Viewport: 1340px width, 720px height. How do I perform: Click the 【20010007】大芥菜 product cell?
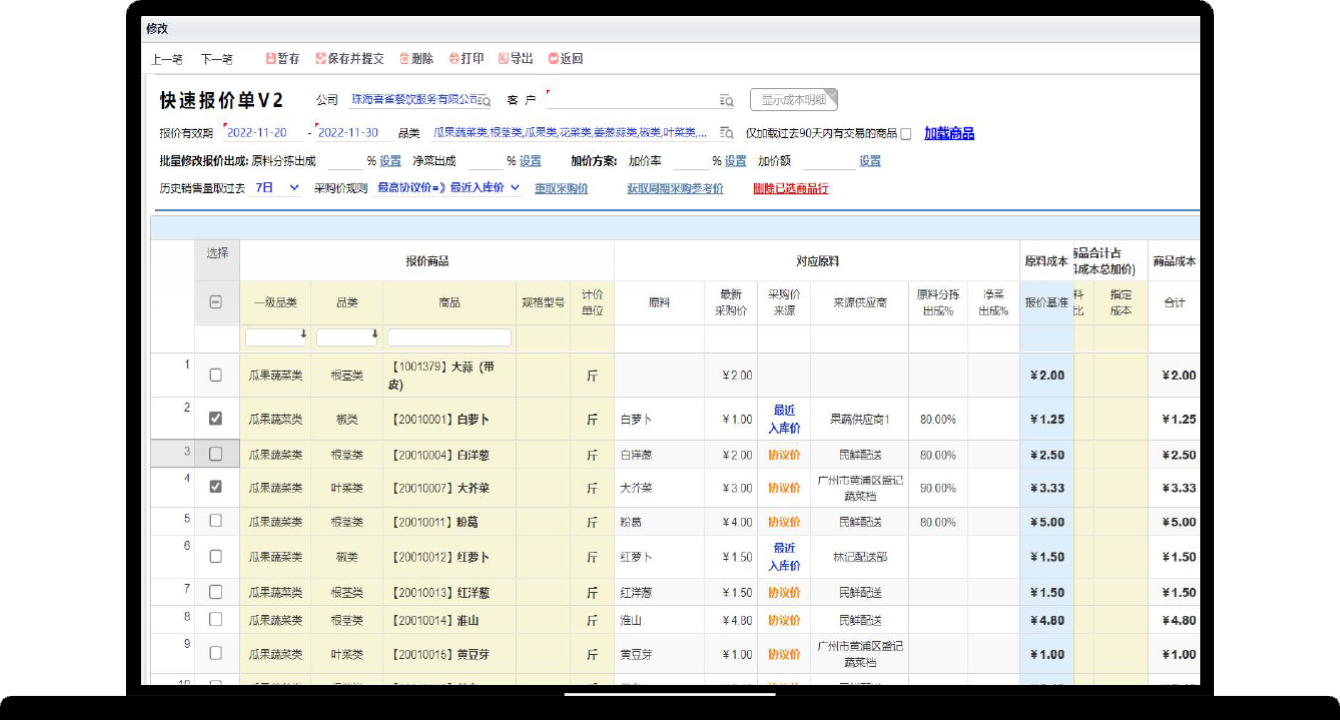tap(449, 487)
